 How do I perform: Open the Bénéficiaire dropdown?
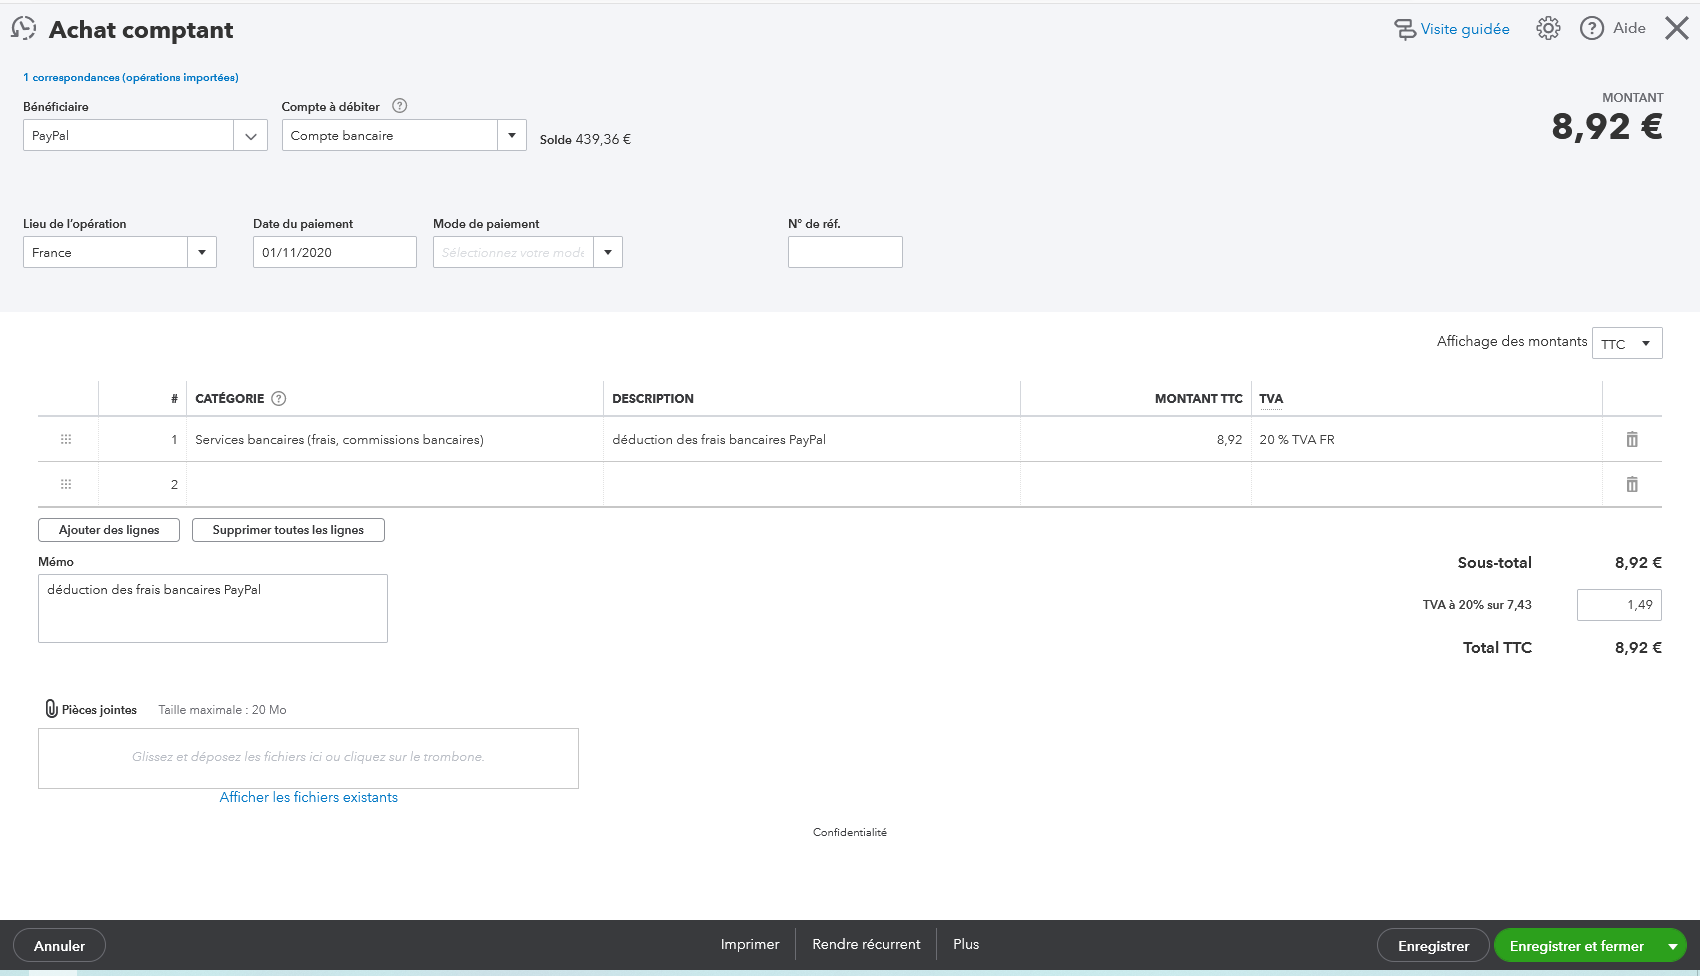pos(251,135)
